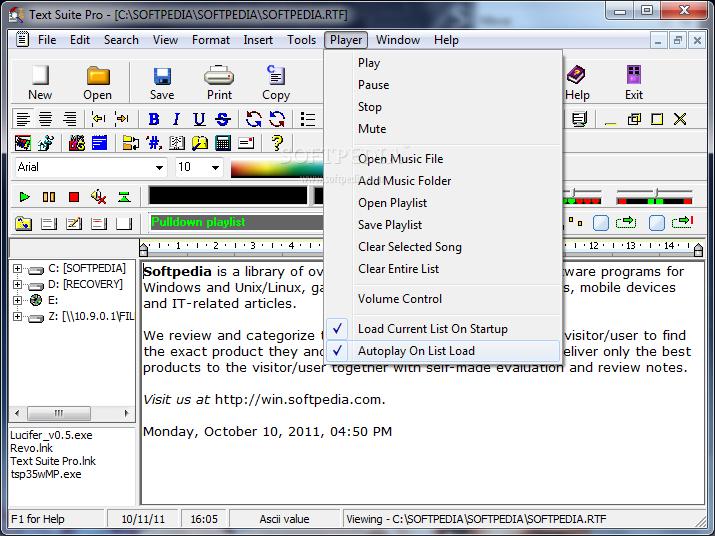Toggle Underline formatting

coord(199,119)
